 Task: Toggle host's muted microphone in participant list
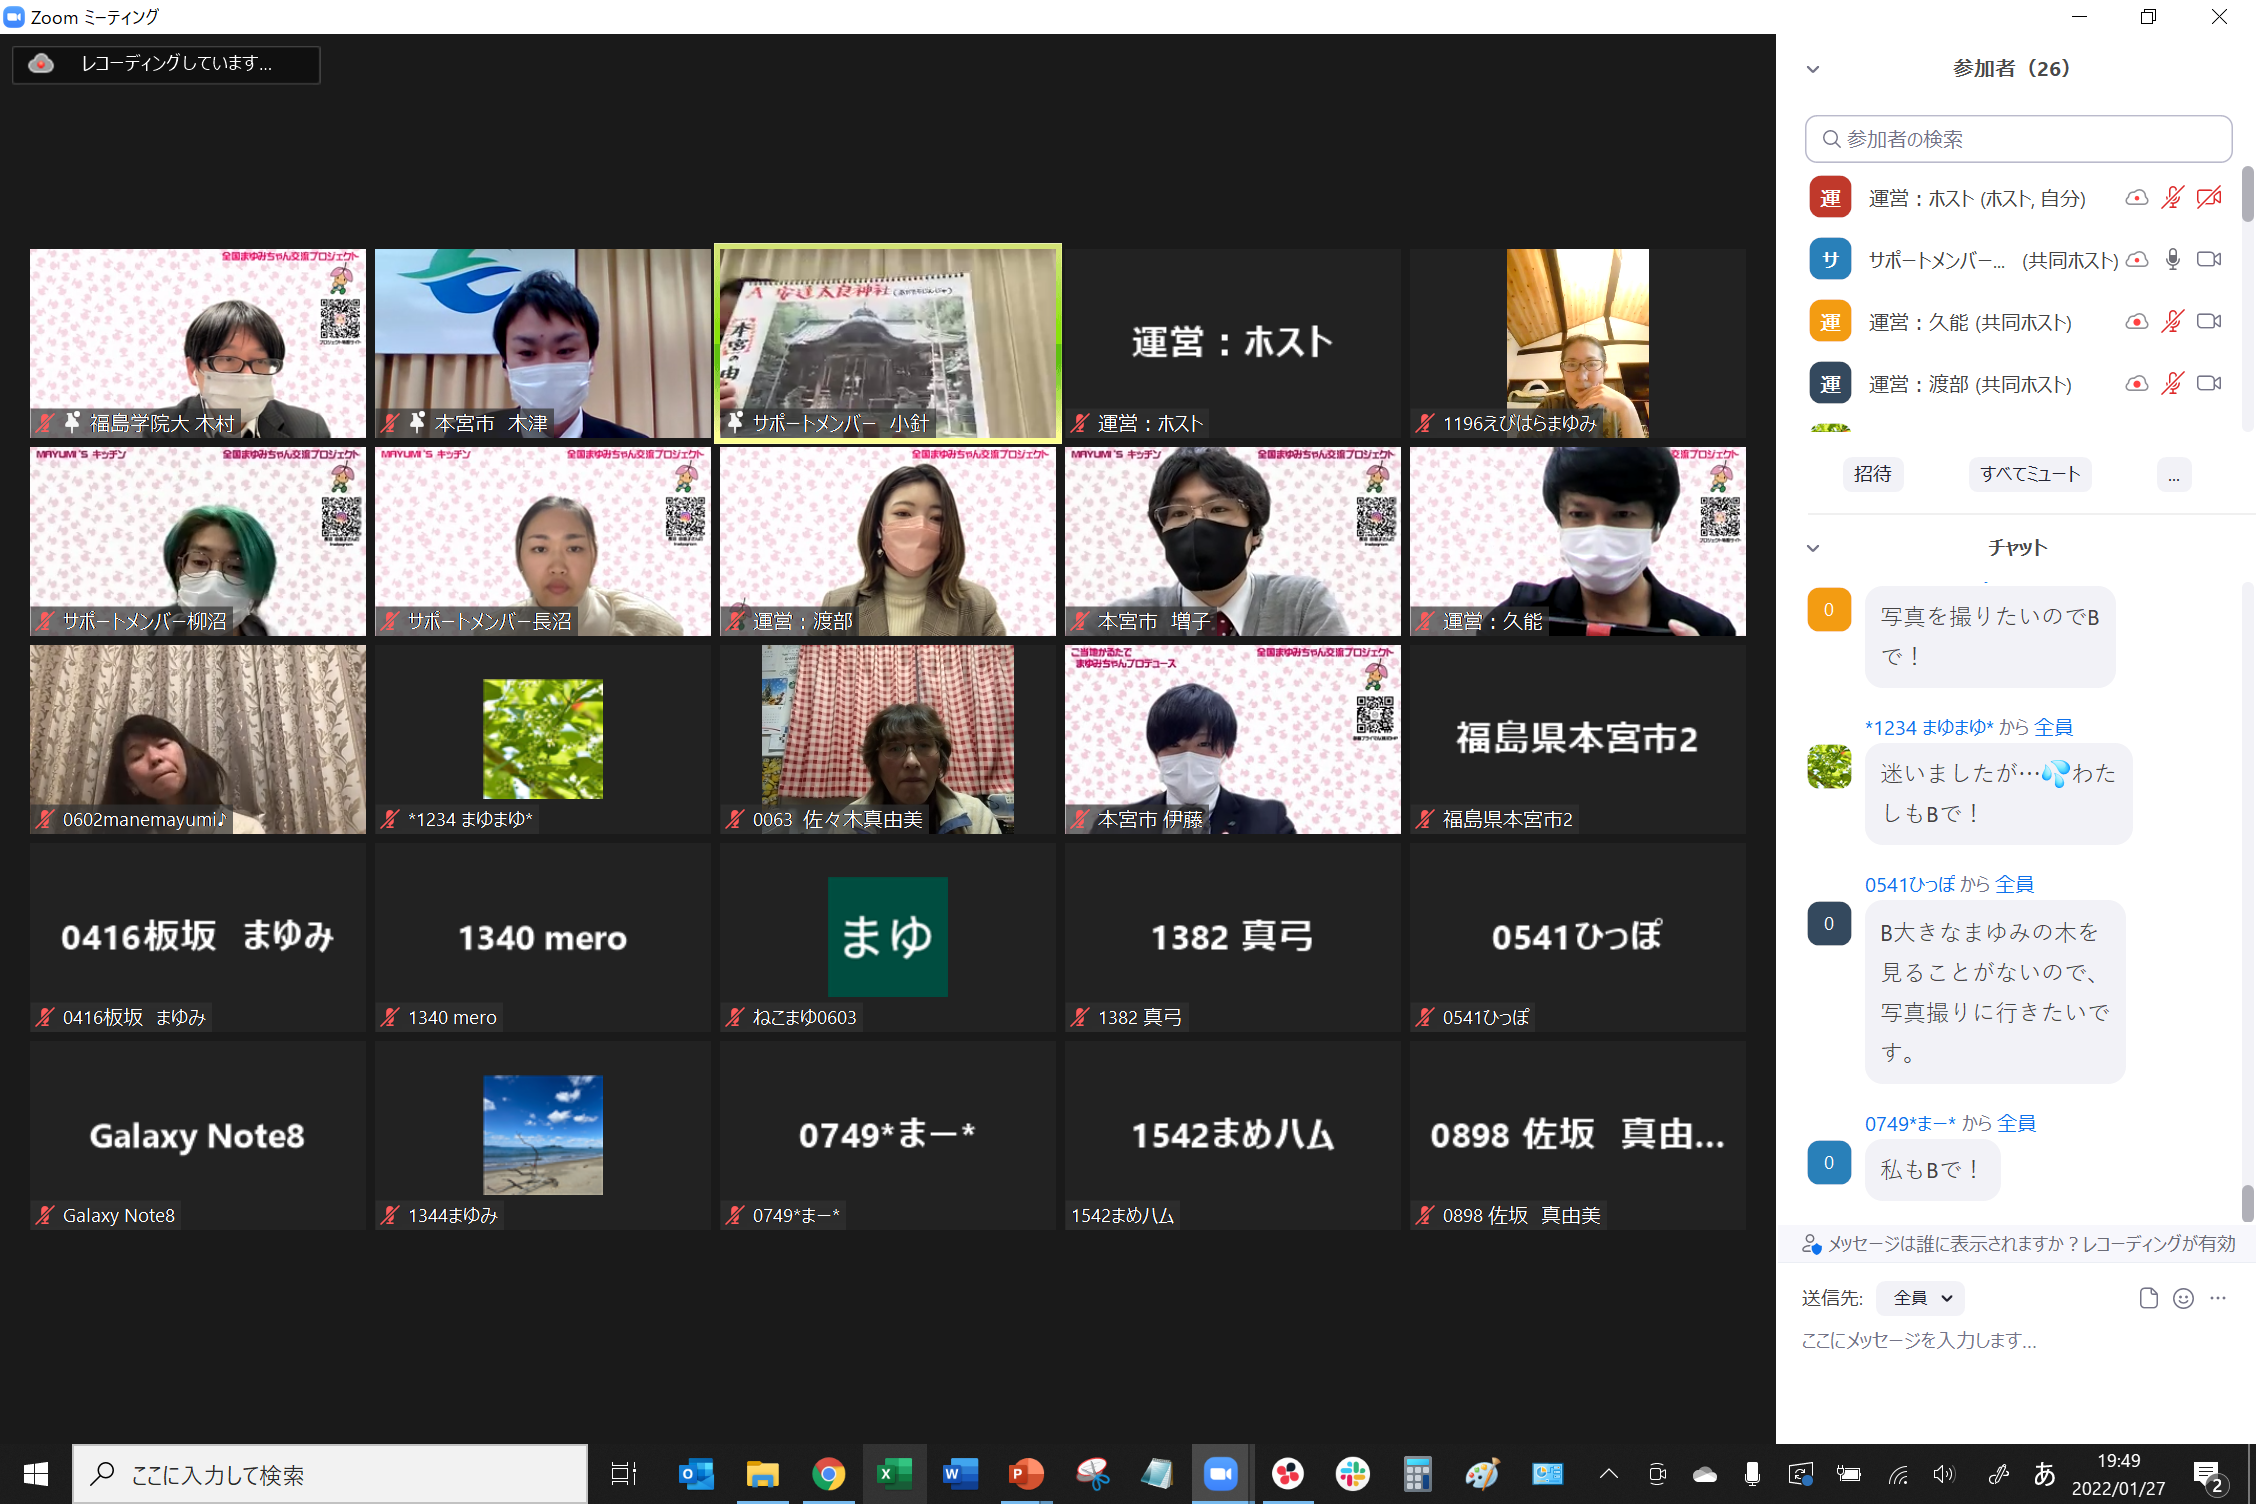click(2173, 198)
